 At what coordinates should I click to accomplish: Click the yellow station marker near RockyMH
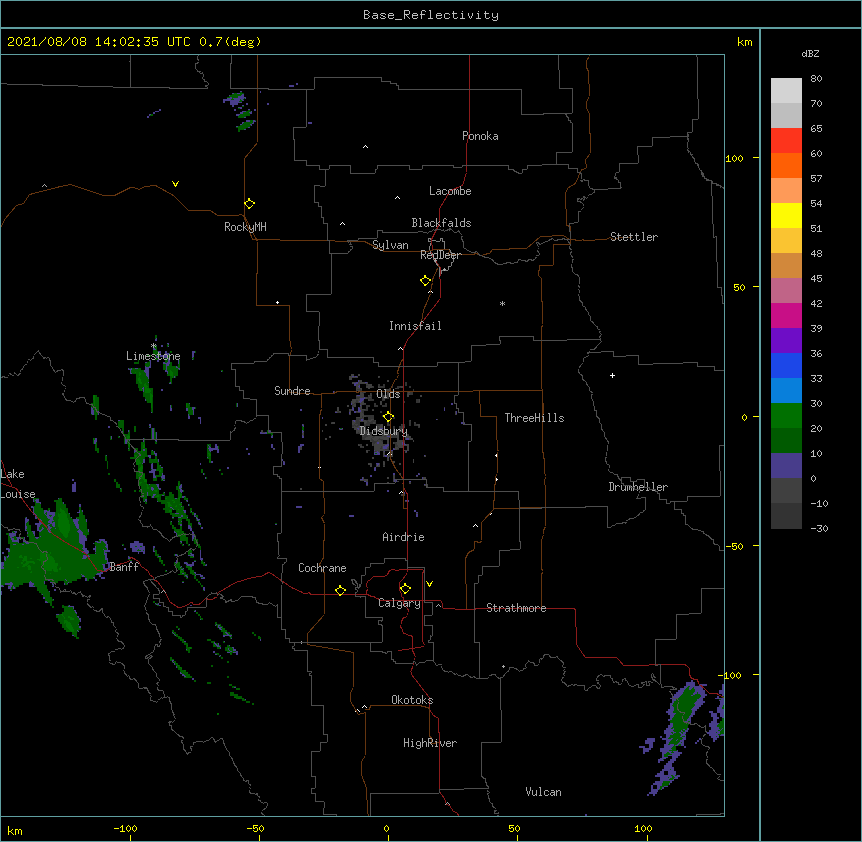pyautogui.click(x=249, y=203)
